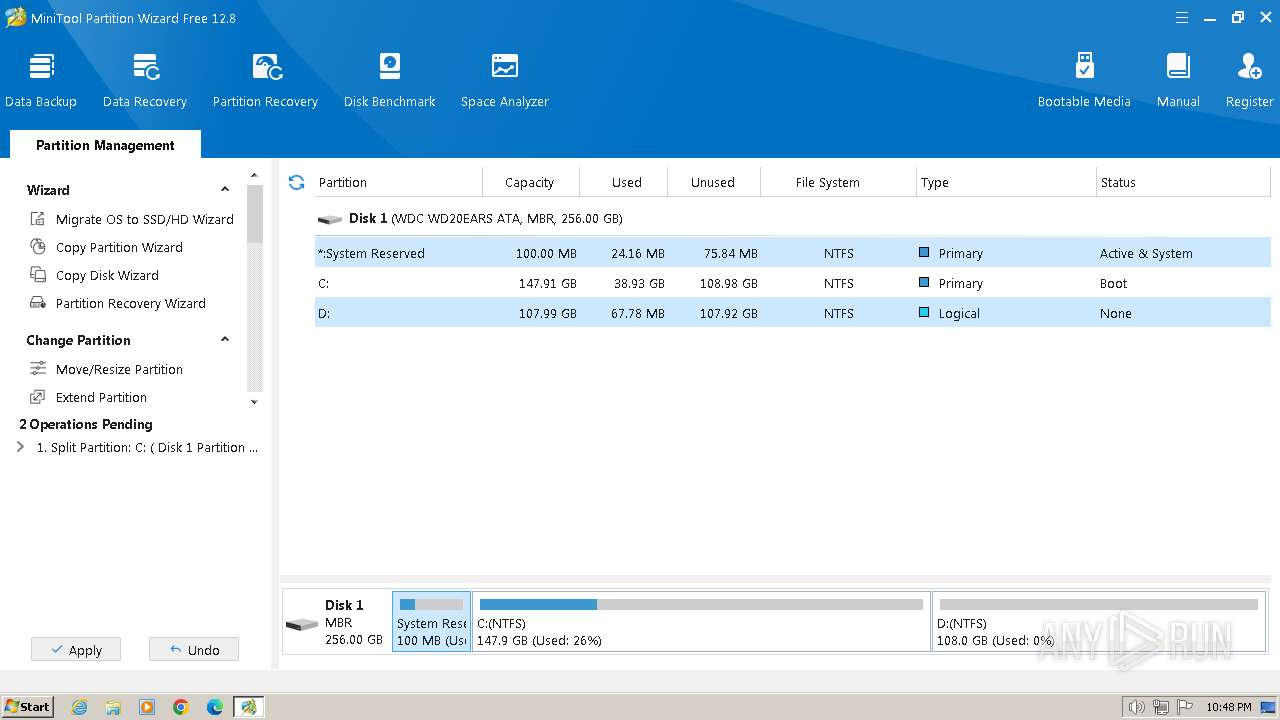The image size is (1280, 720).
Task: Refresh the partition list
Action: pyautogui.click(x=296, y=182)
